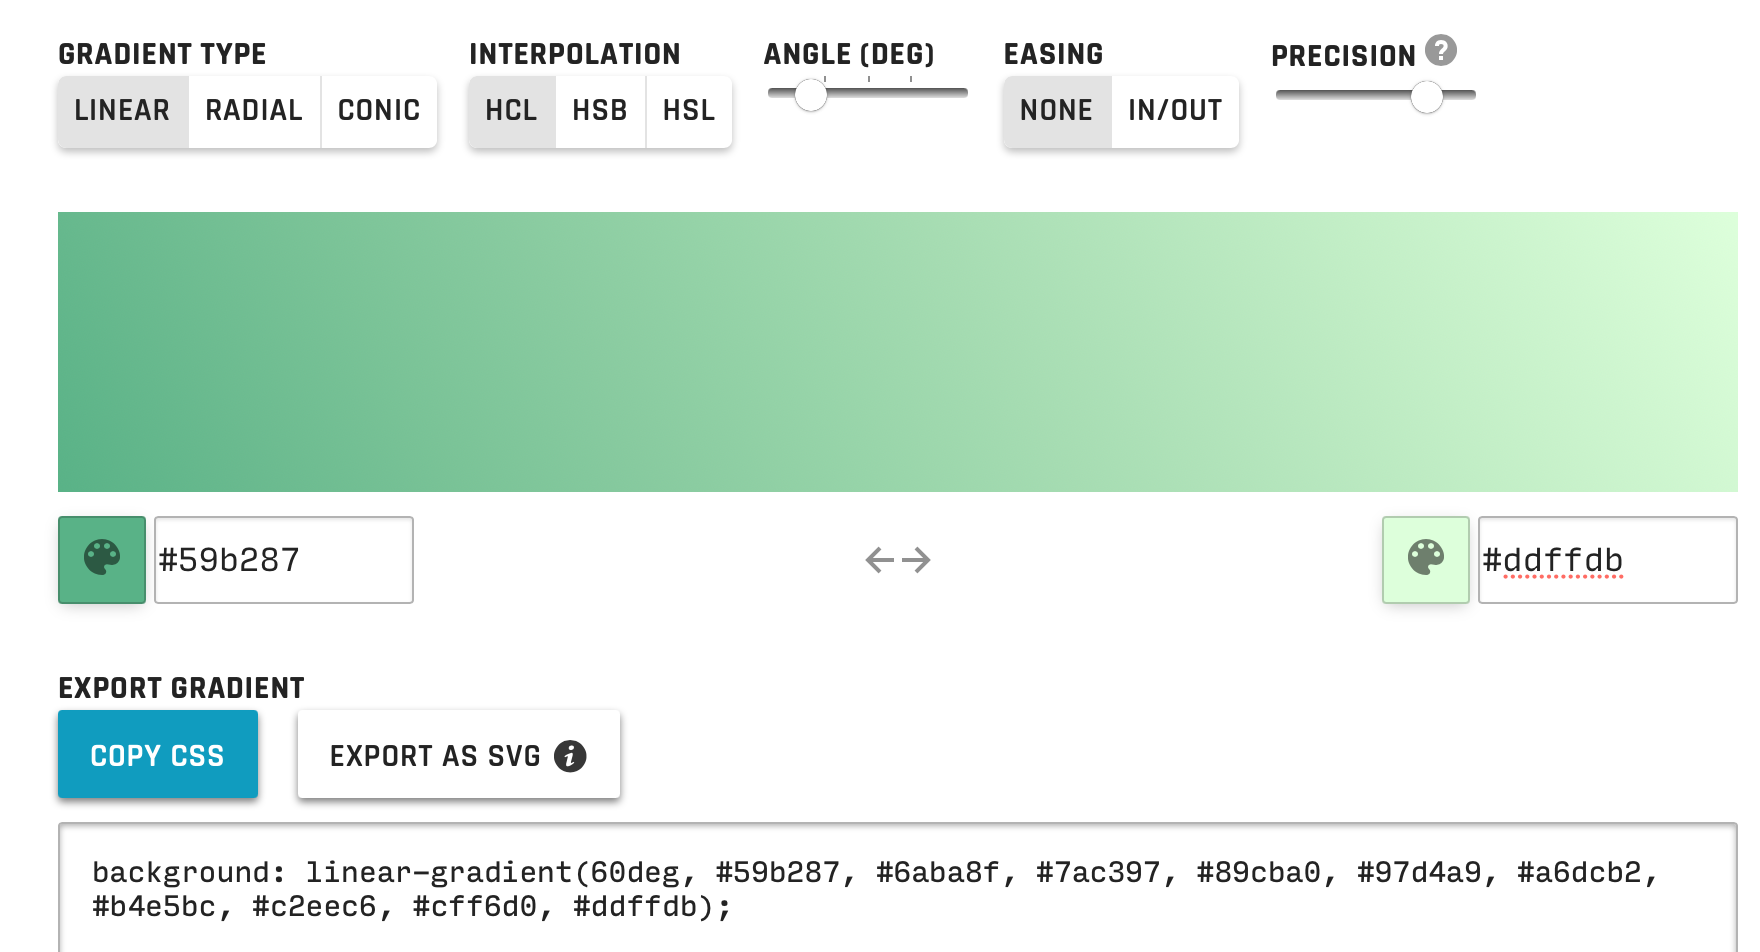
Task: Select HCL interpolation mode
Action: (x=511, y=111)
